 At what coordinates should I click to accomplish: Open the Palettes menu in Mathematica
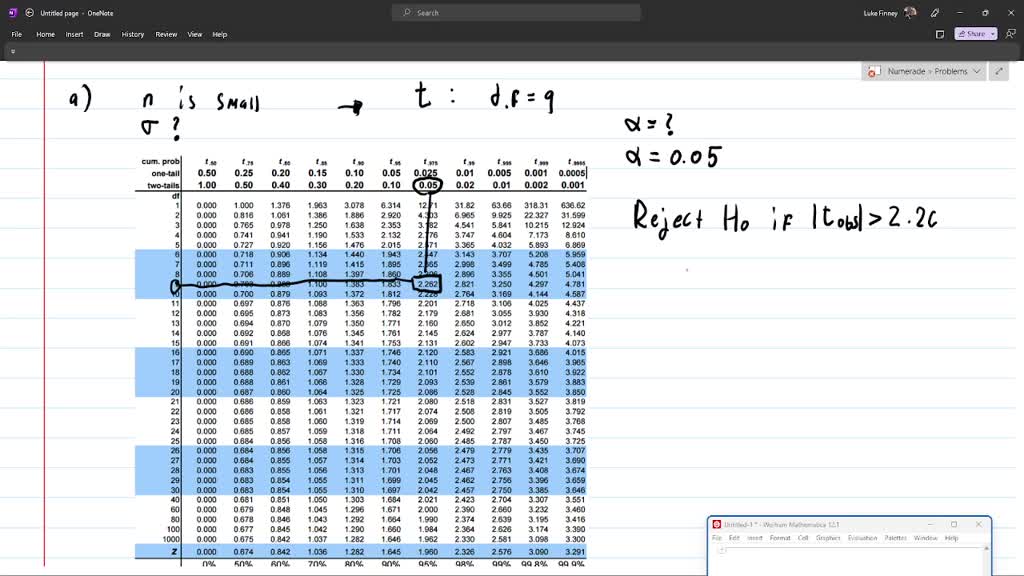coord(895,538)
